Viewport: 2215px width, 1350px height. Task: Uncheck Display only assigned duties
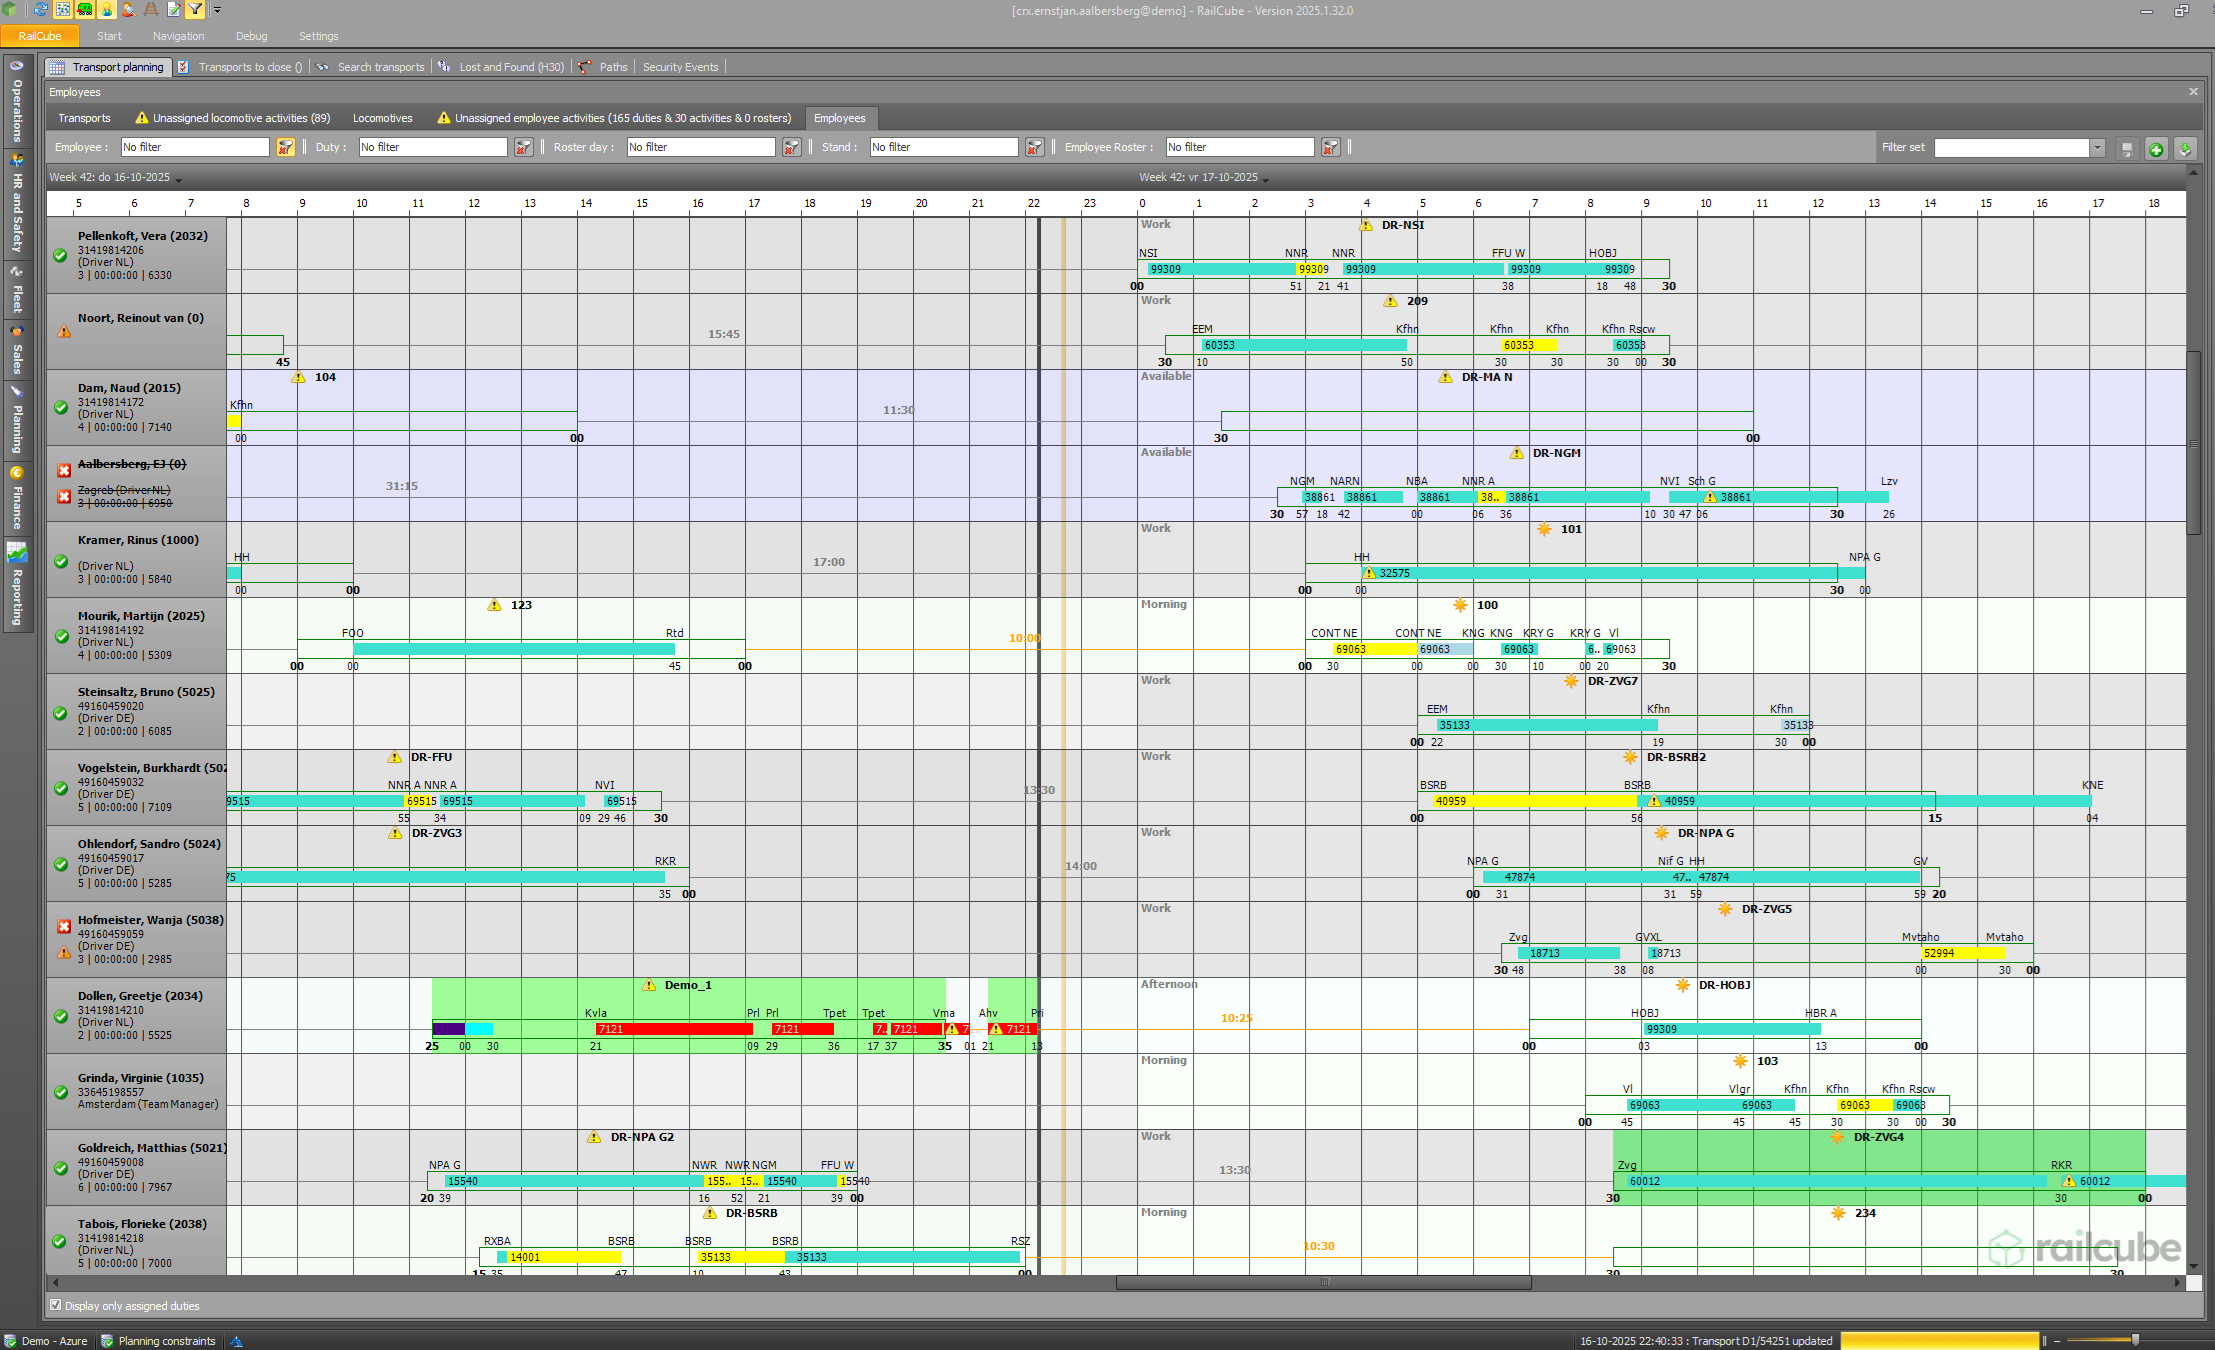pos(56,1305)
